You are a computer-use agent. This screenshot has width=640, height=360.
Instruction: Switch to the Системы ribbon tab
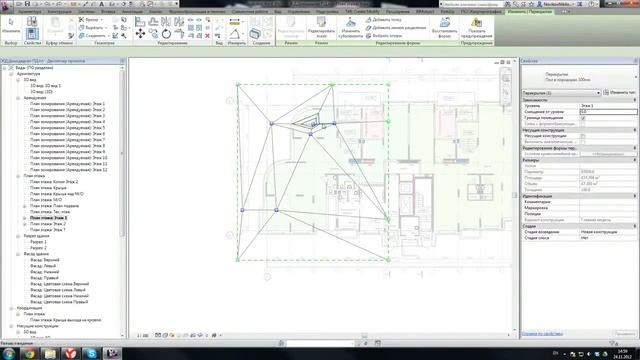(87, 12)
